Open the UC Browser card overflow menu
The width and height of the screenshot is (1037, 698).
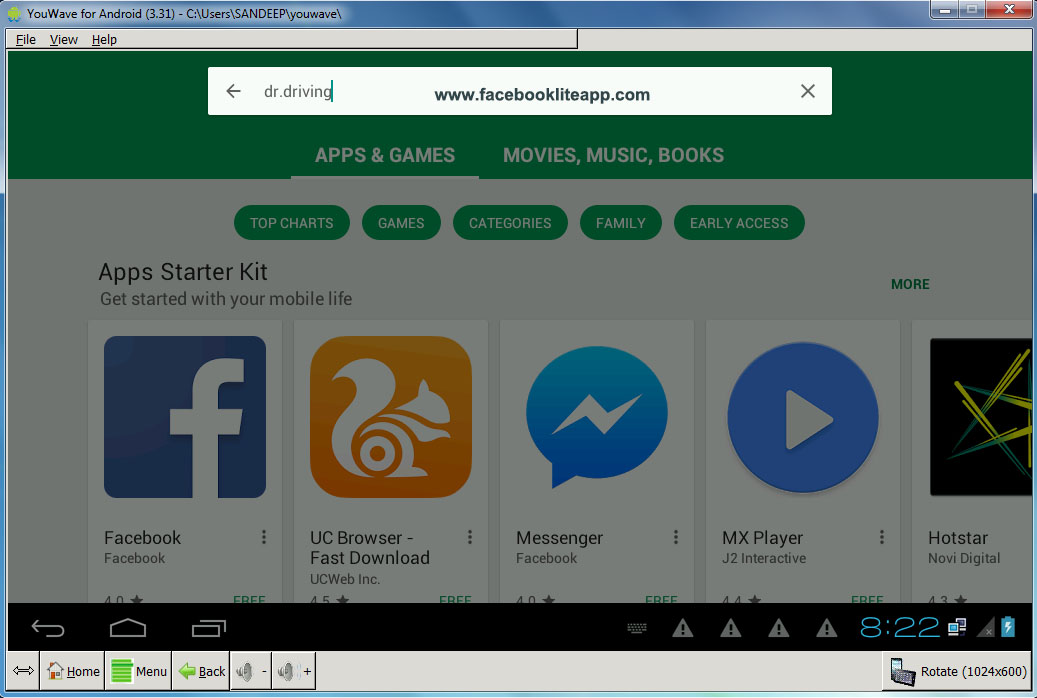(470, 537)
